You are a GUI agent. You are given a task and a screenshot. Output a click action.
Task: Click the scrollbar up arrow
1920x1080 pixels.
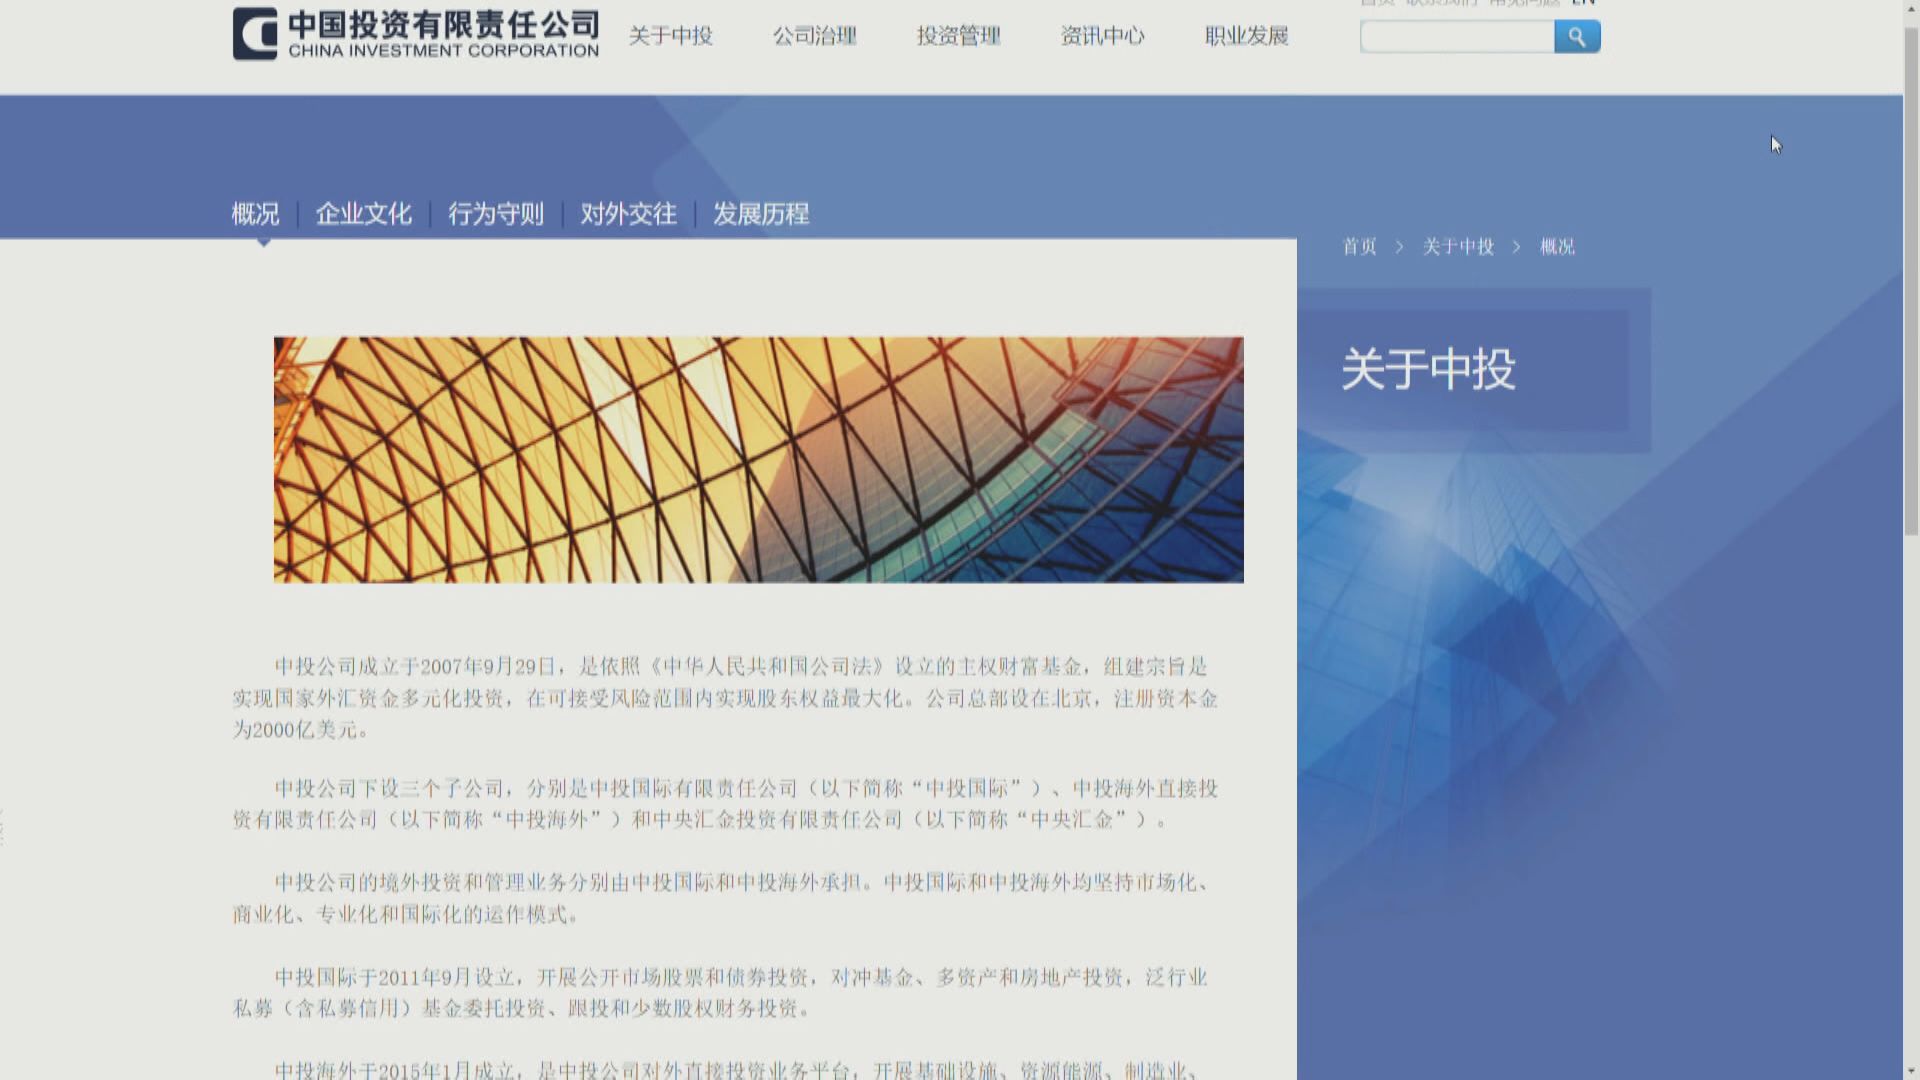pyautogui.click(x=1911, y=8)
